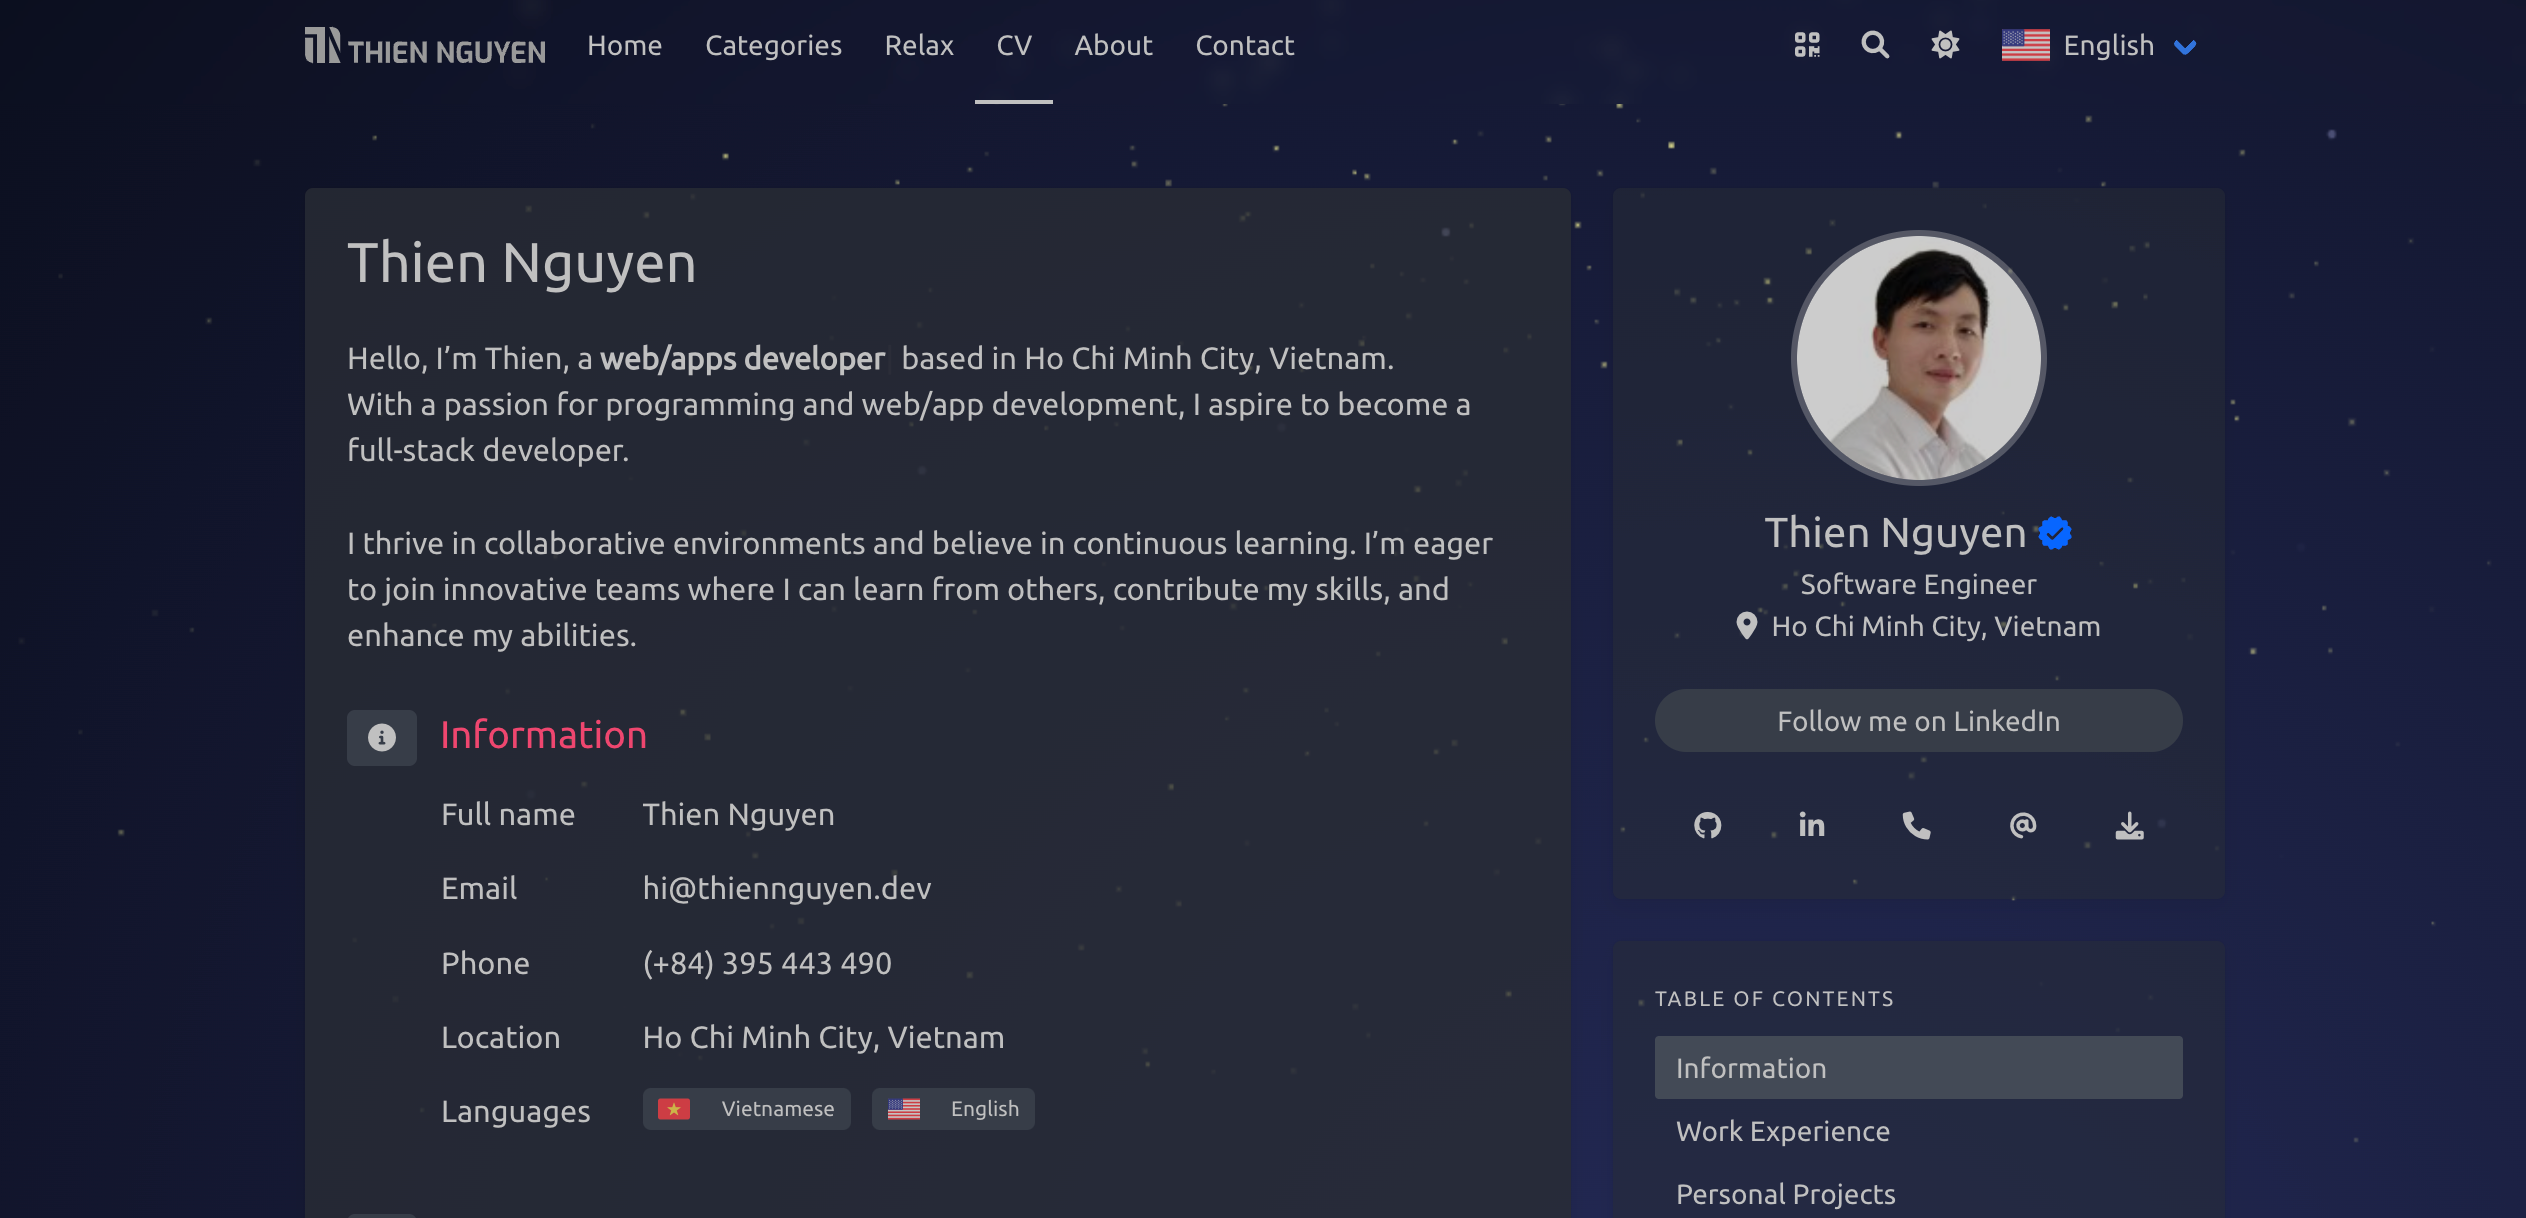The image size is (2526, 1218).
Task: Click the email @ icon
Action: [2023, 825]
